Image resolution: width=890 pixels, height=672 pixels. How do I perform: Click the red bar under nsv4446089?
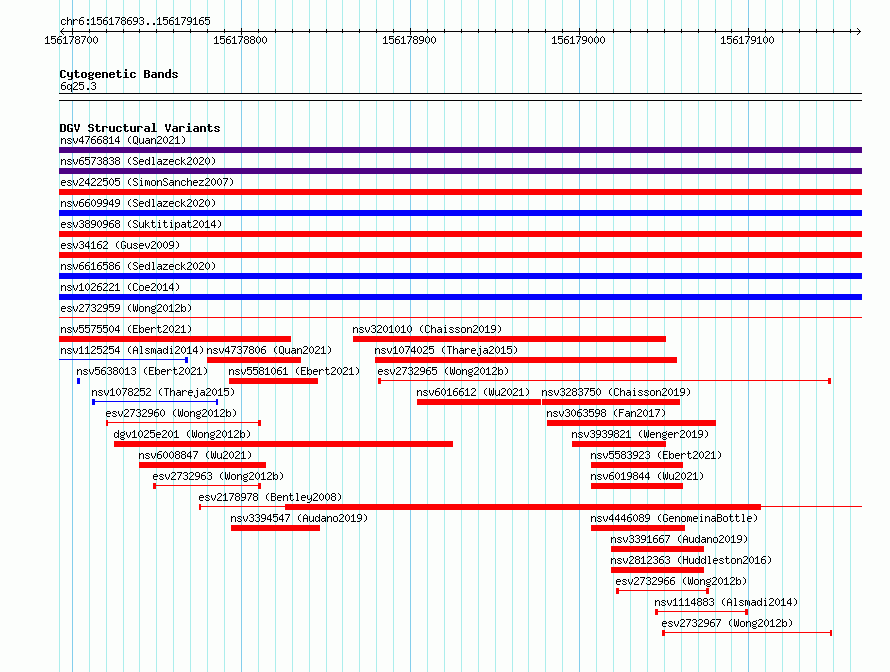(x=637, y=528)
